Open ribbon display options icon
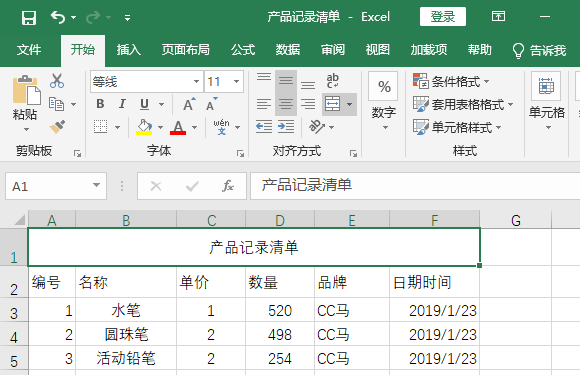This screenshot has height=375, width=580. [x=498, y=17]
